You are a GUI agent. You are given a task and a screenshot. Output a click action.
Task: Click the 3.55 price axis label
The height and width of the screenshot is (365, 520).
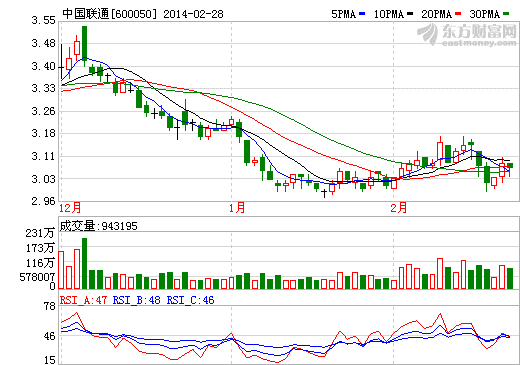point(44,20)
